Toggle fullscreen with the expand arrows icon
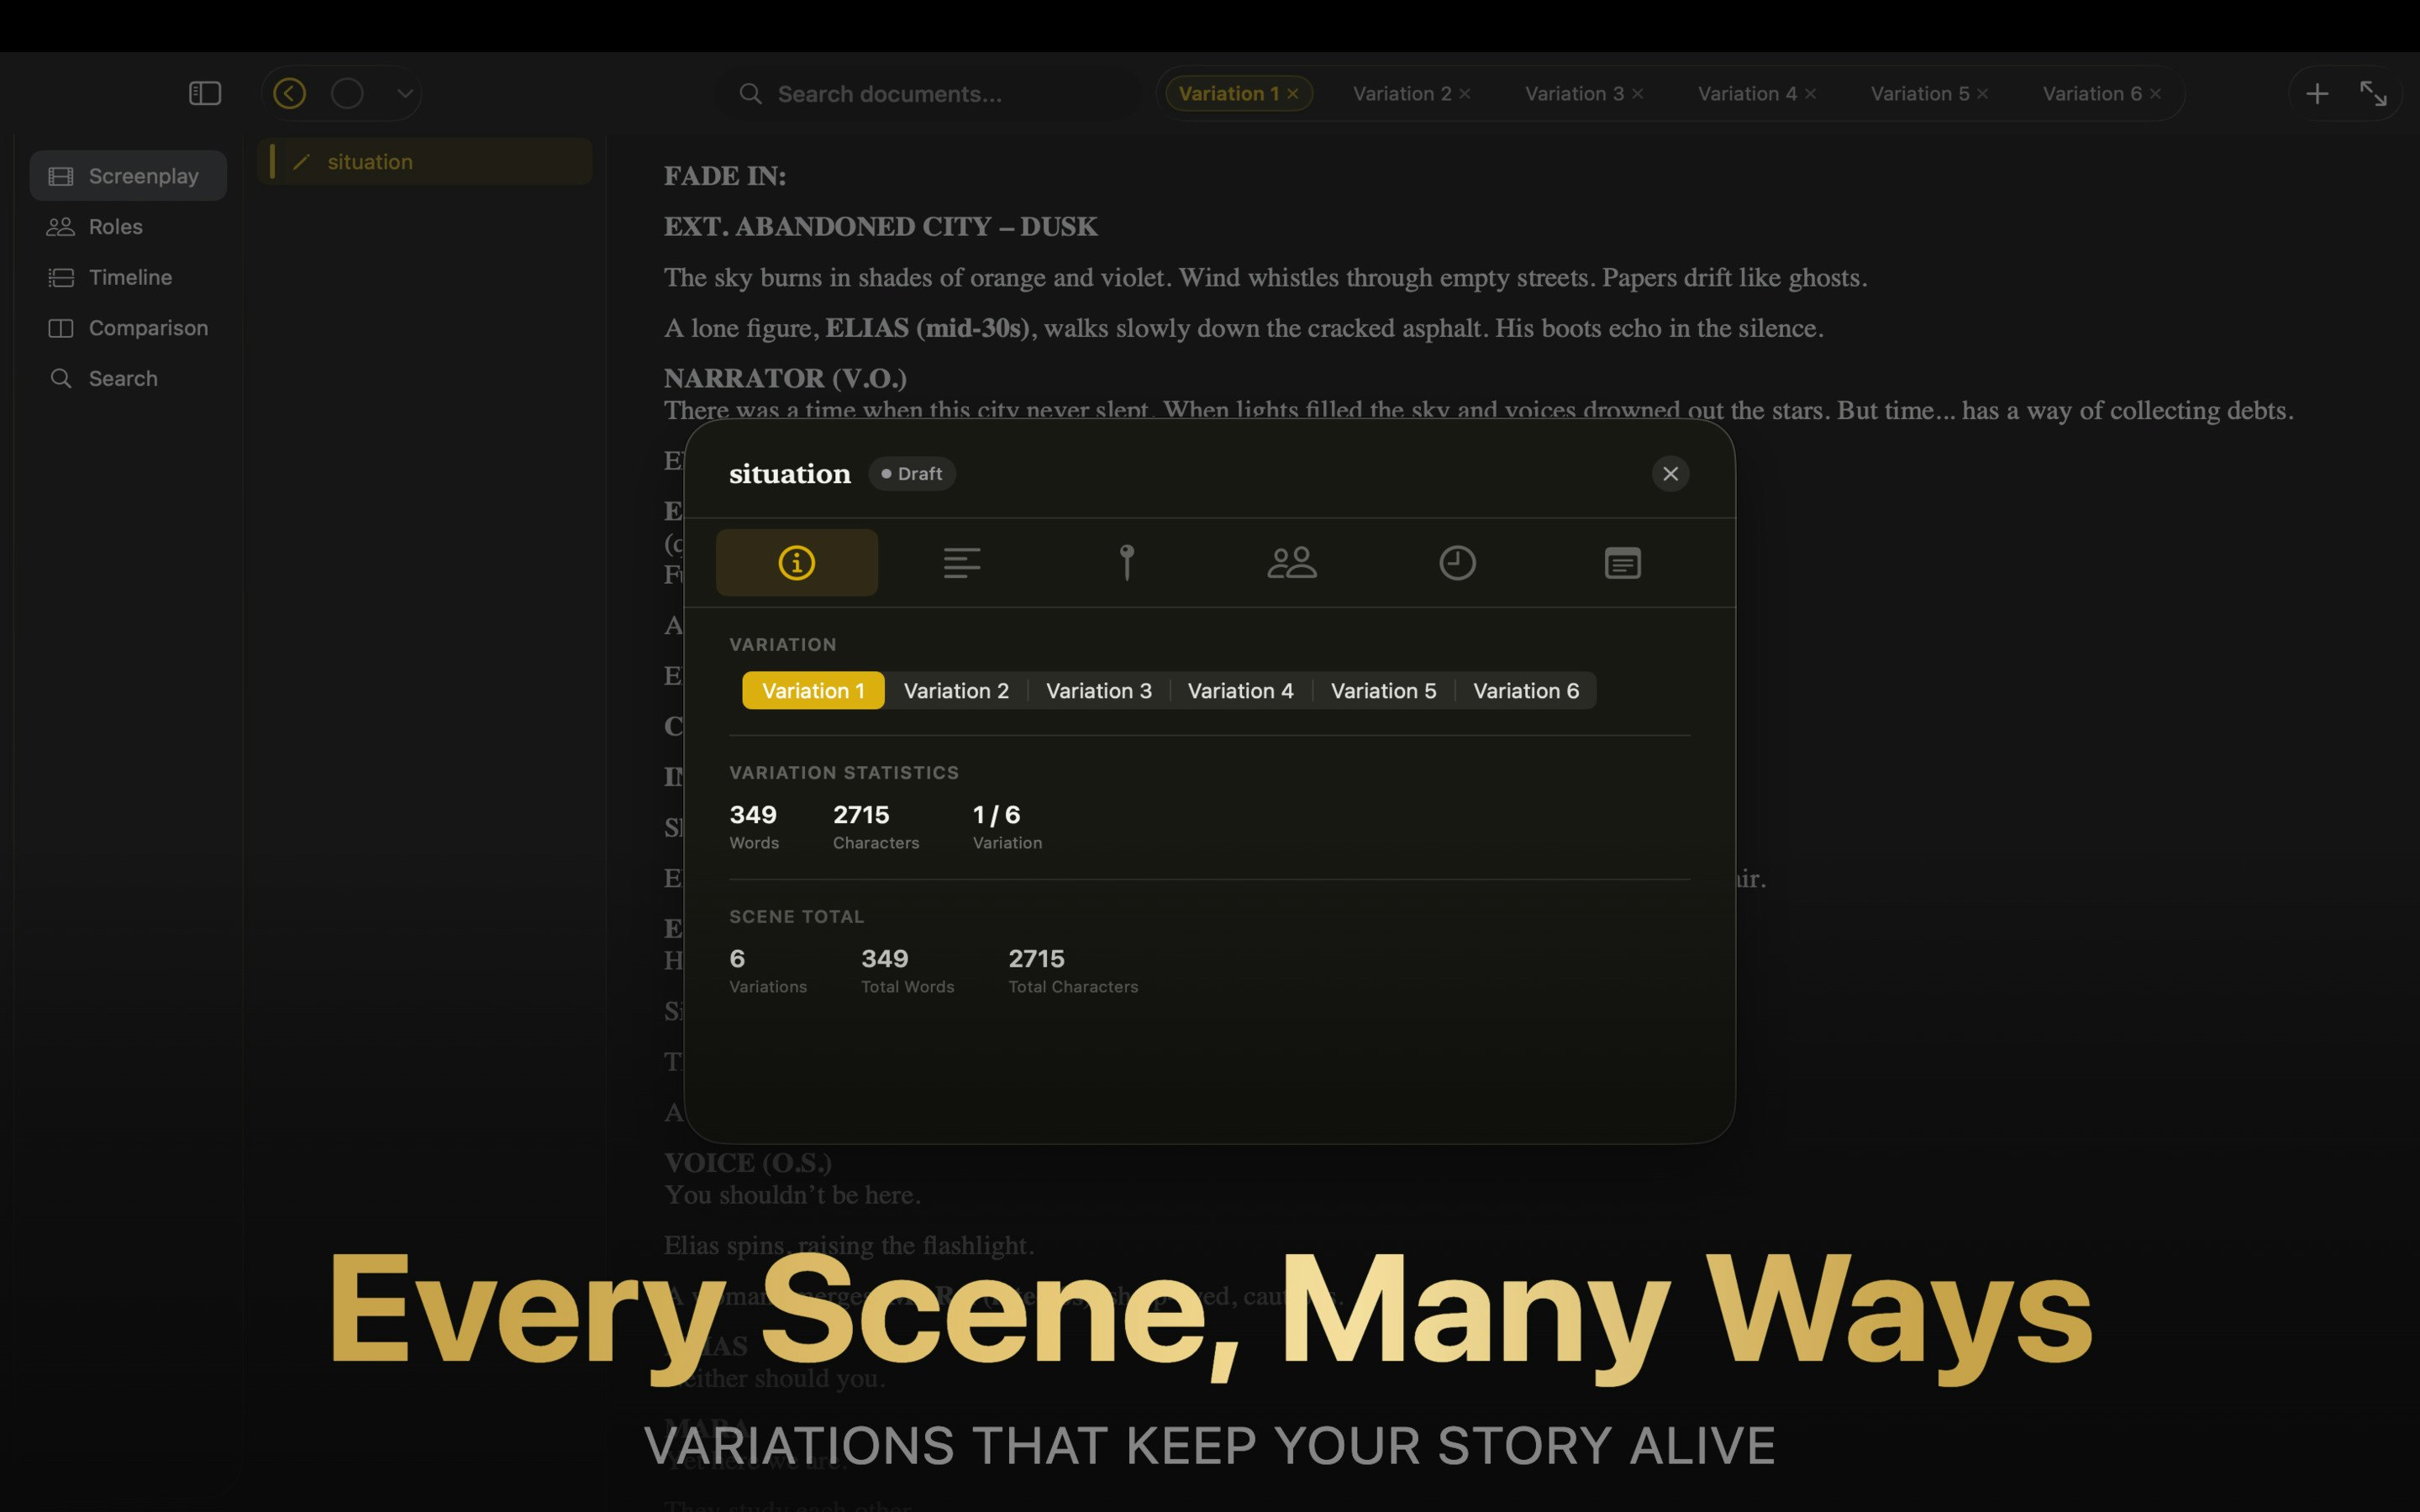The width and height of the screenshot is (2420, 1512). coord(2373,94)
